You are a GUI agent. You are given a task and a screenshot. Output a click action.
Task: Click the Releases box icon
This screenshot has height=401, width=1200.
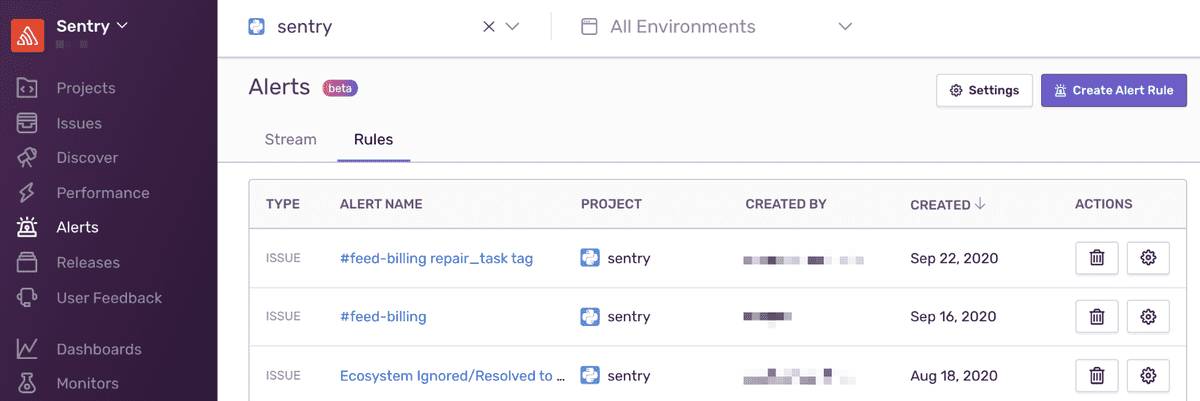[27, 262]
